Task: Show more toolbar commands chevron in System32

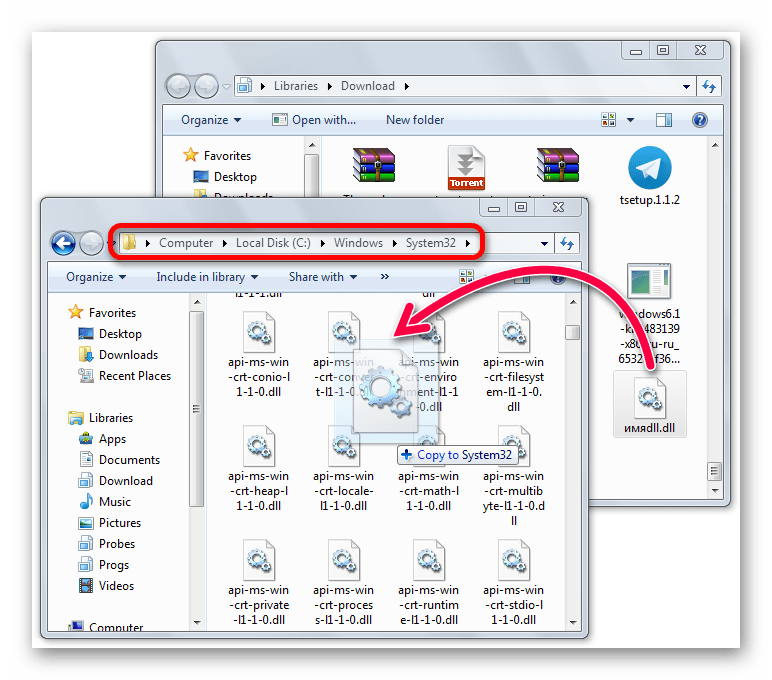Action: [x=385, y=277]
